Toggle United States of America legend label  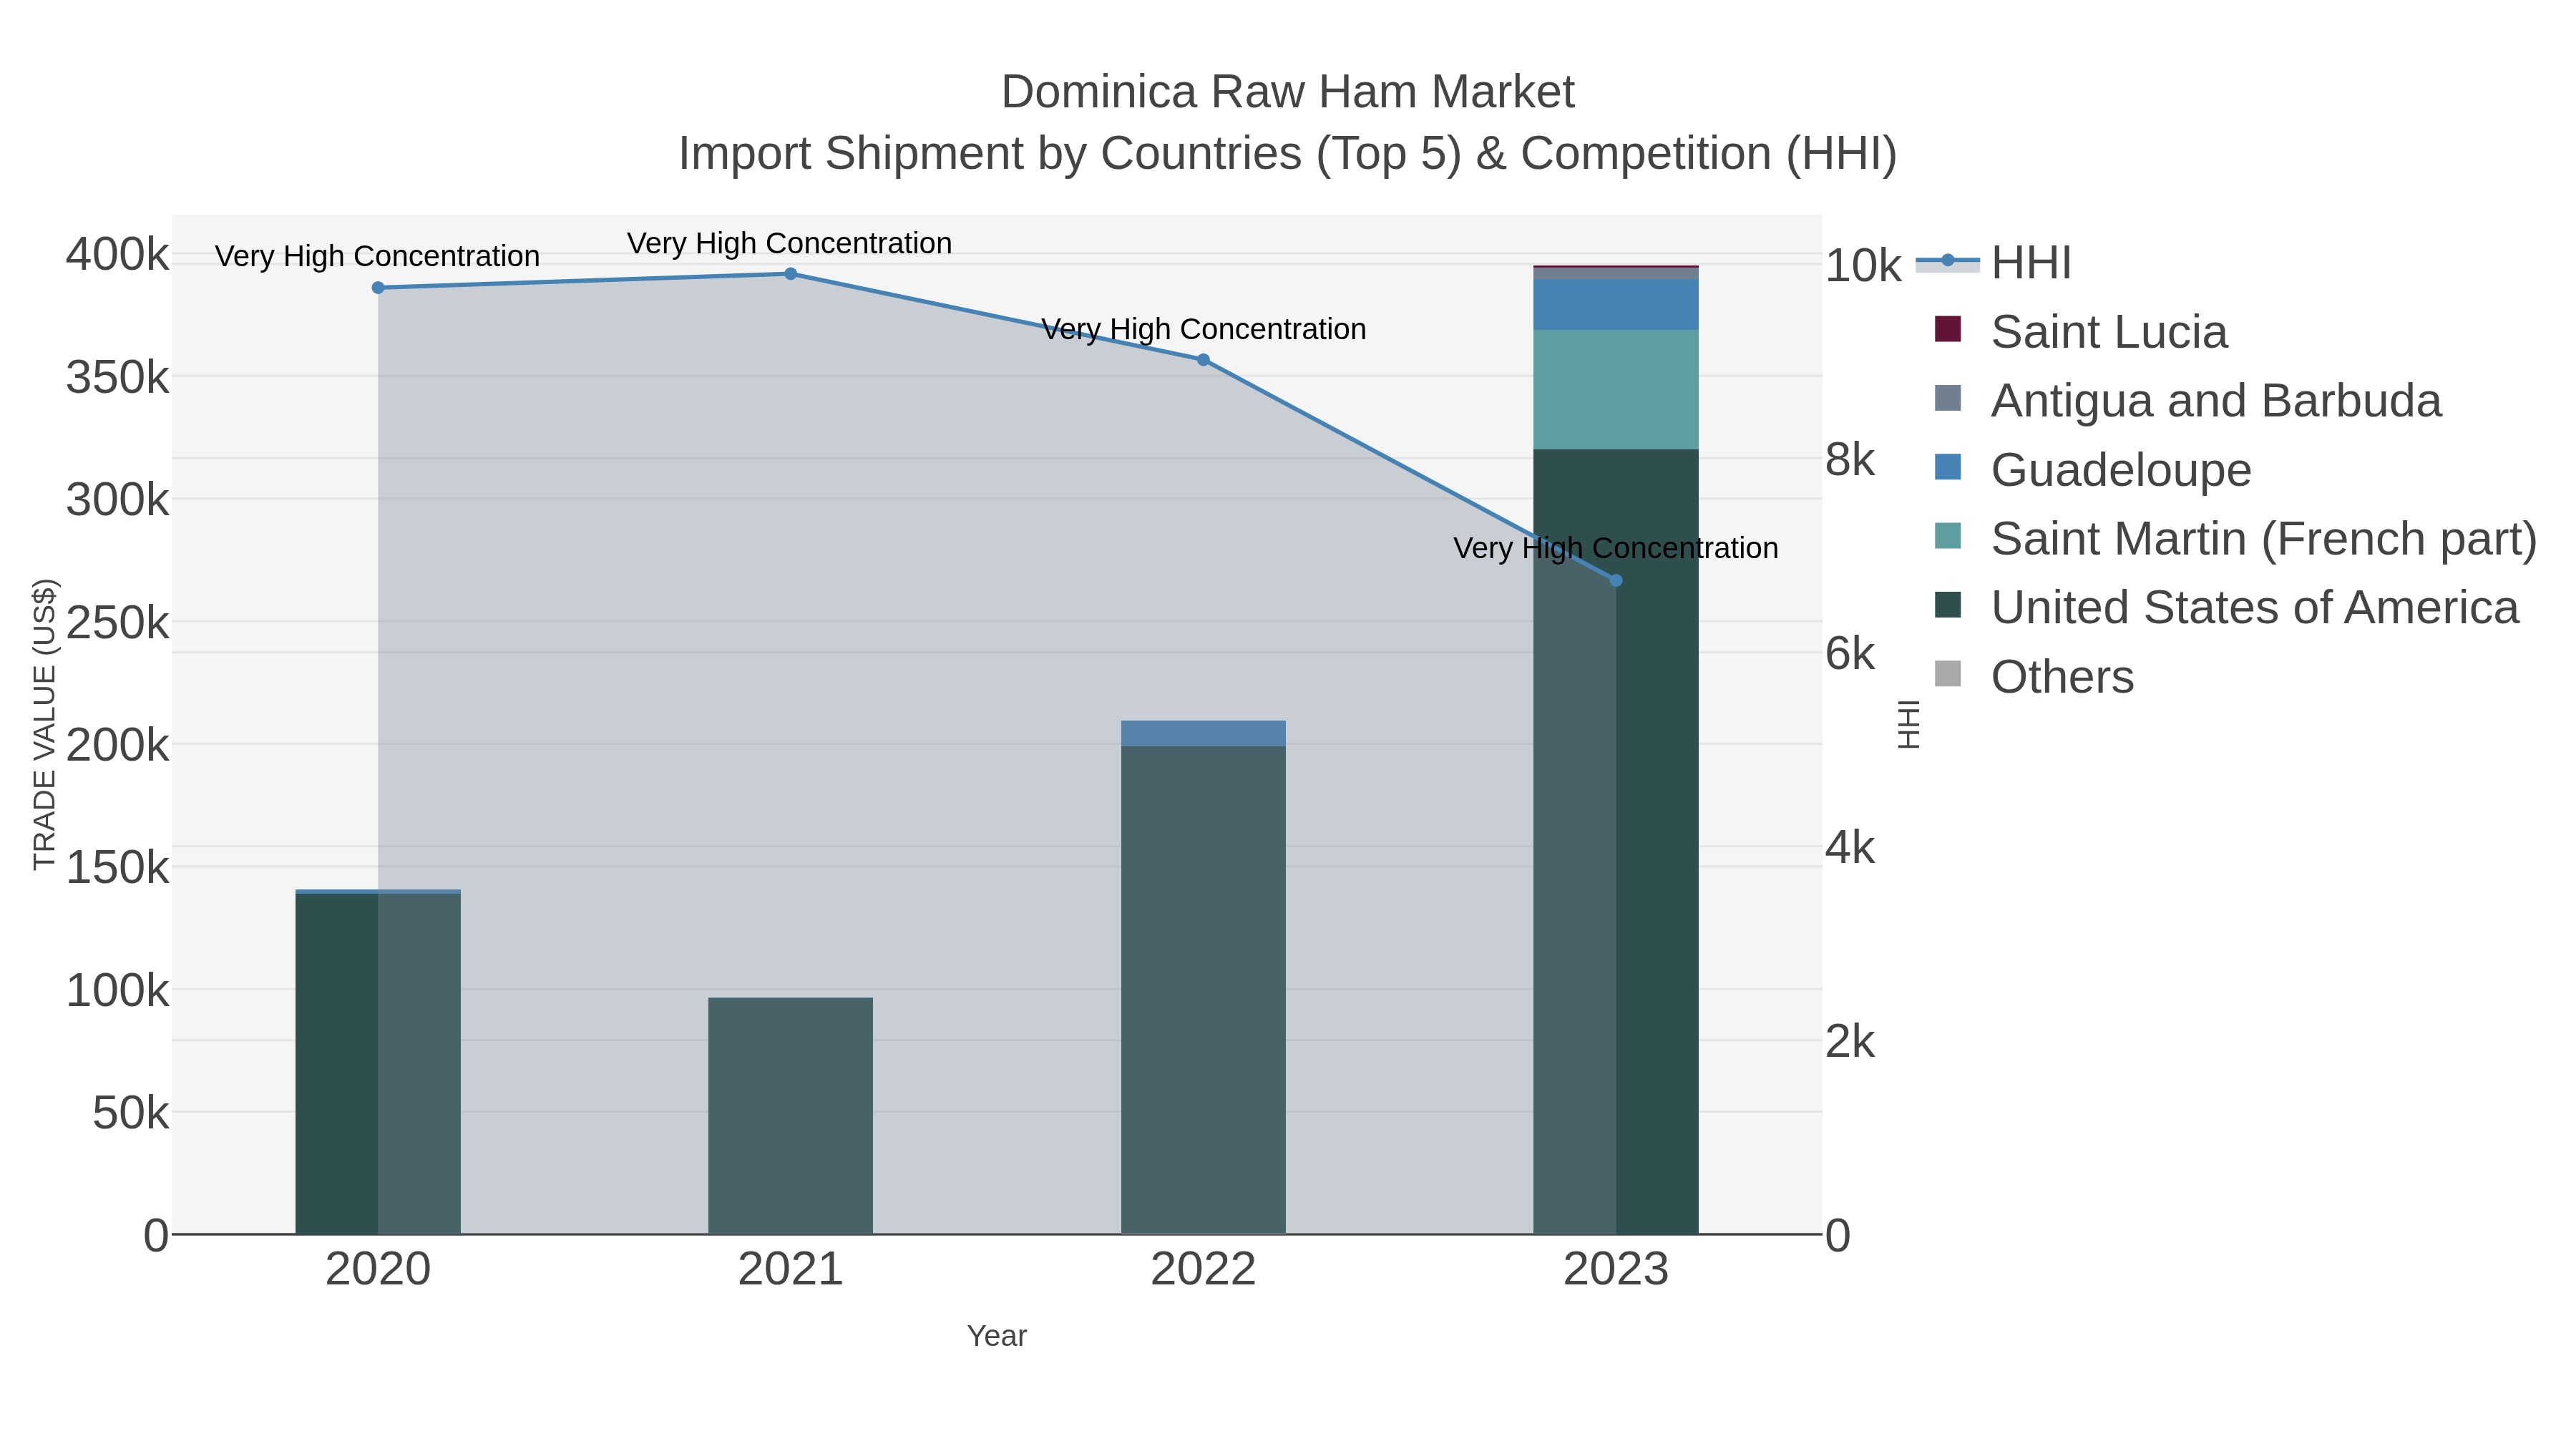click(2255, 607)
